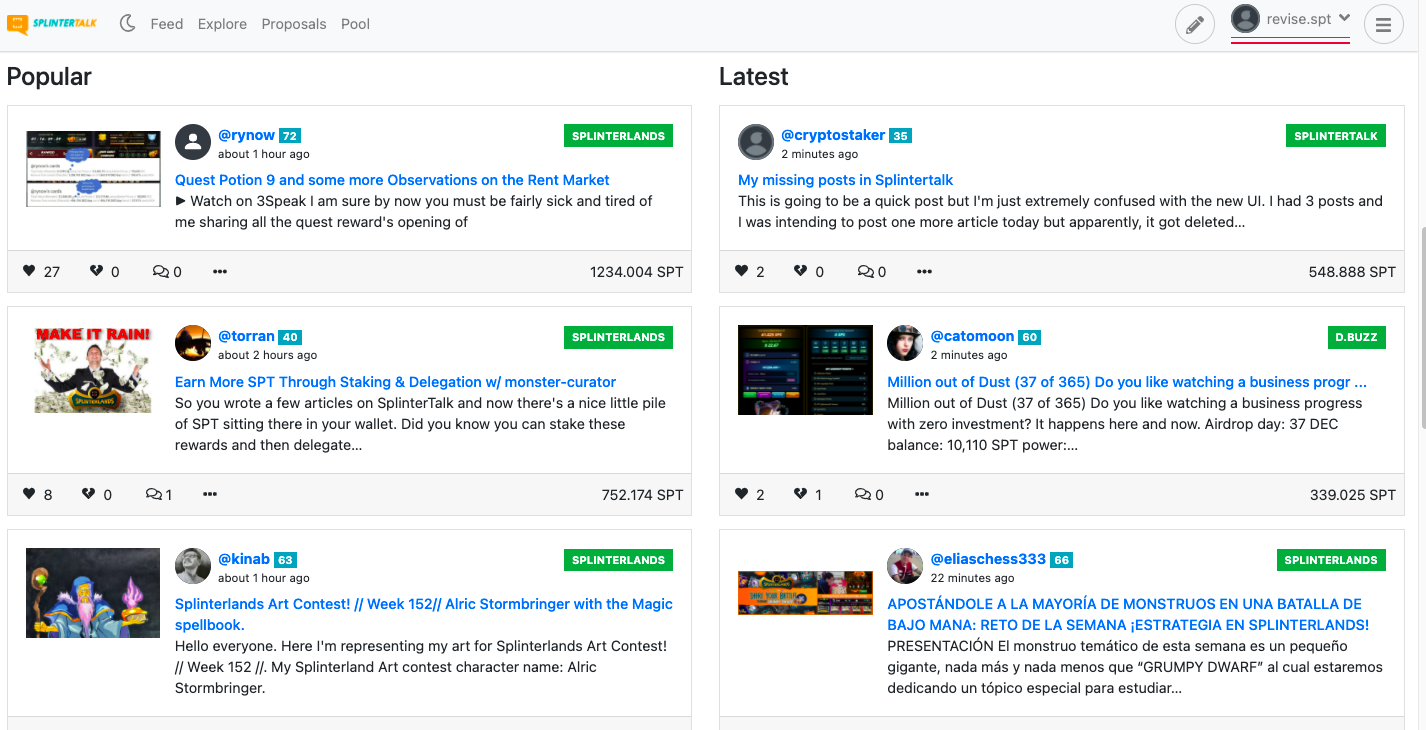This screenshot has height=730, width=1426.
Task: Upvote the Earn More SPT post
Action: (x=29, y=494)
